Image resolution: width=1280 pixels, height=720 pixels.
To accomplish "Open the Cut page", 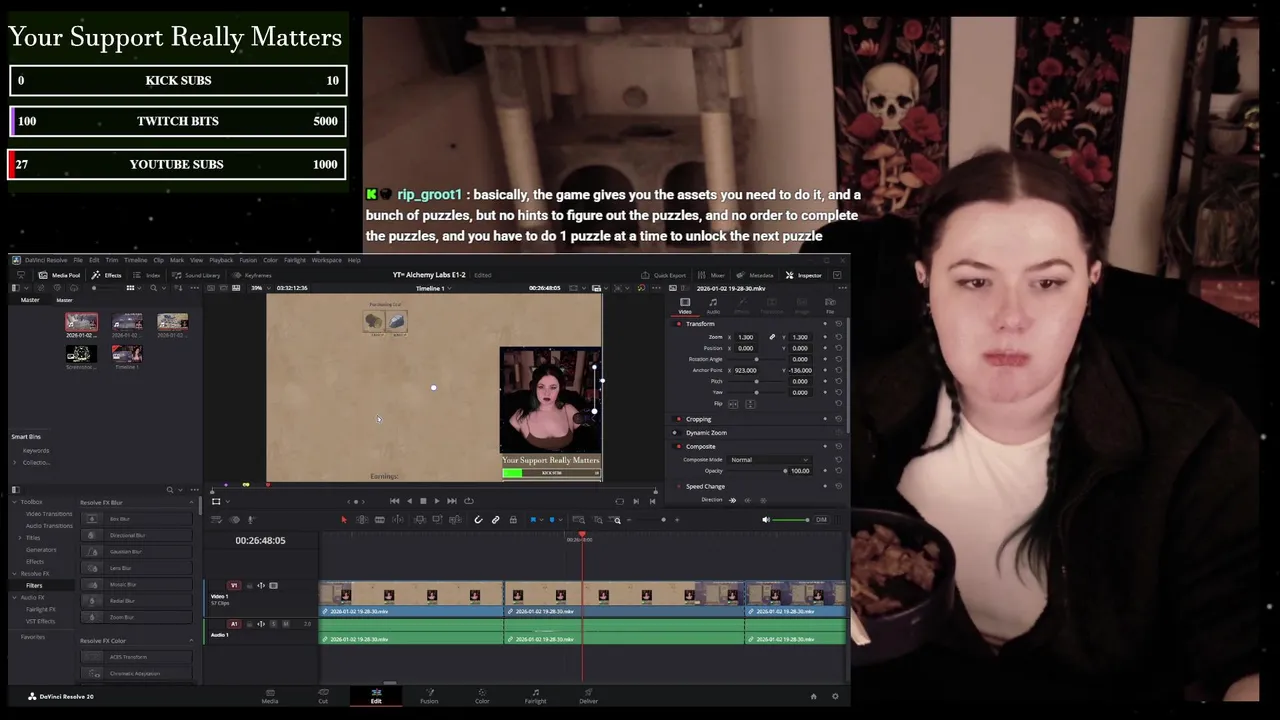I will coord(323,695).
